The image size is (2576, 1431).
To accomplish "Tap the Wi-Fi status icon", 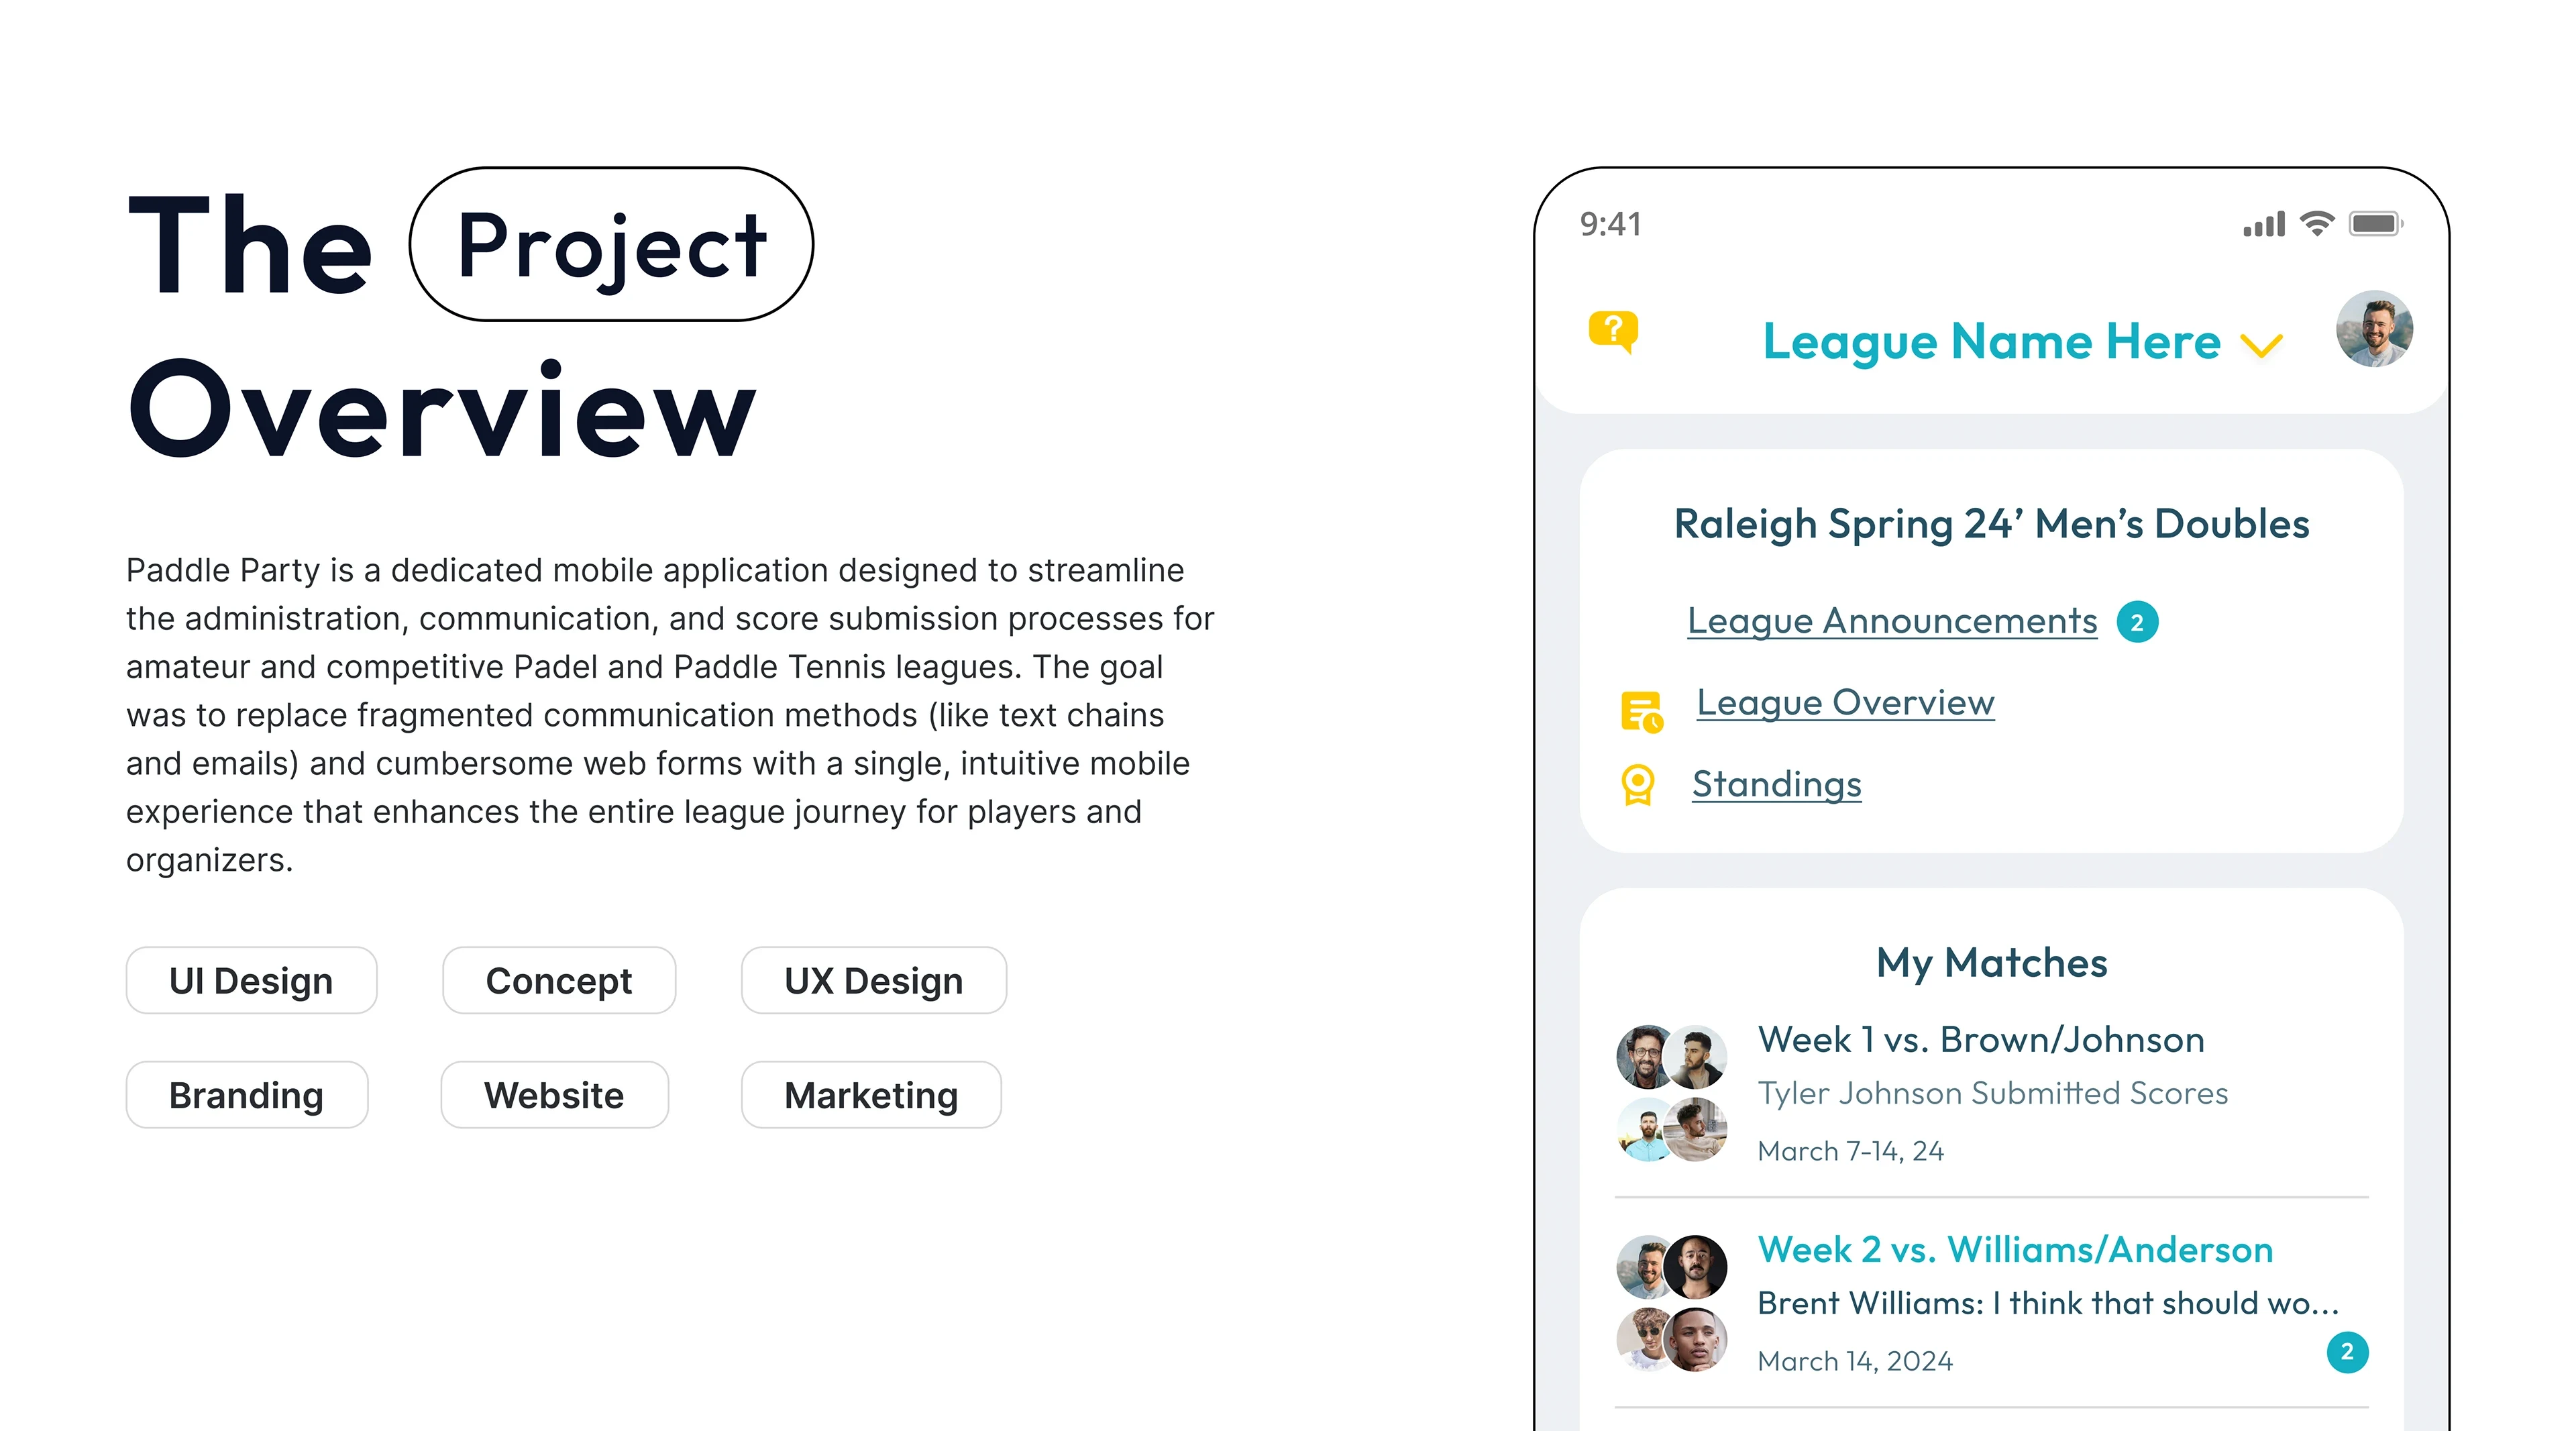I will tap(2316, 224).
